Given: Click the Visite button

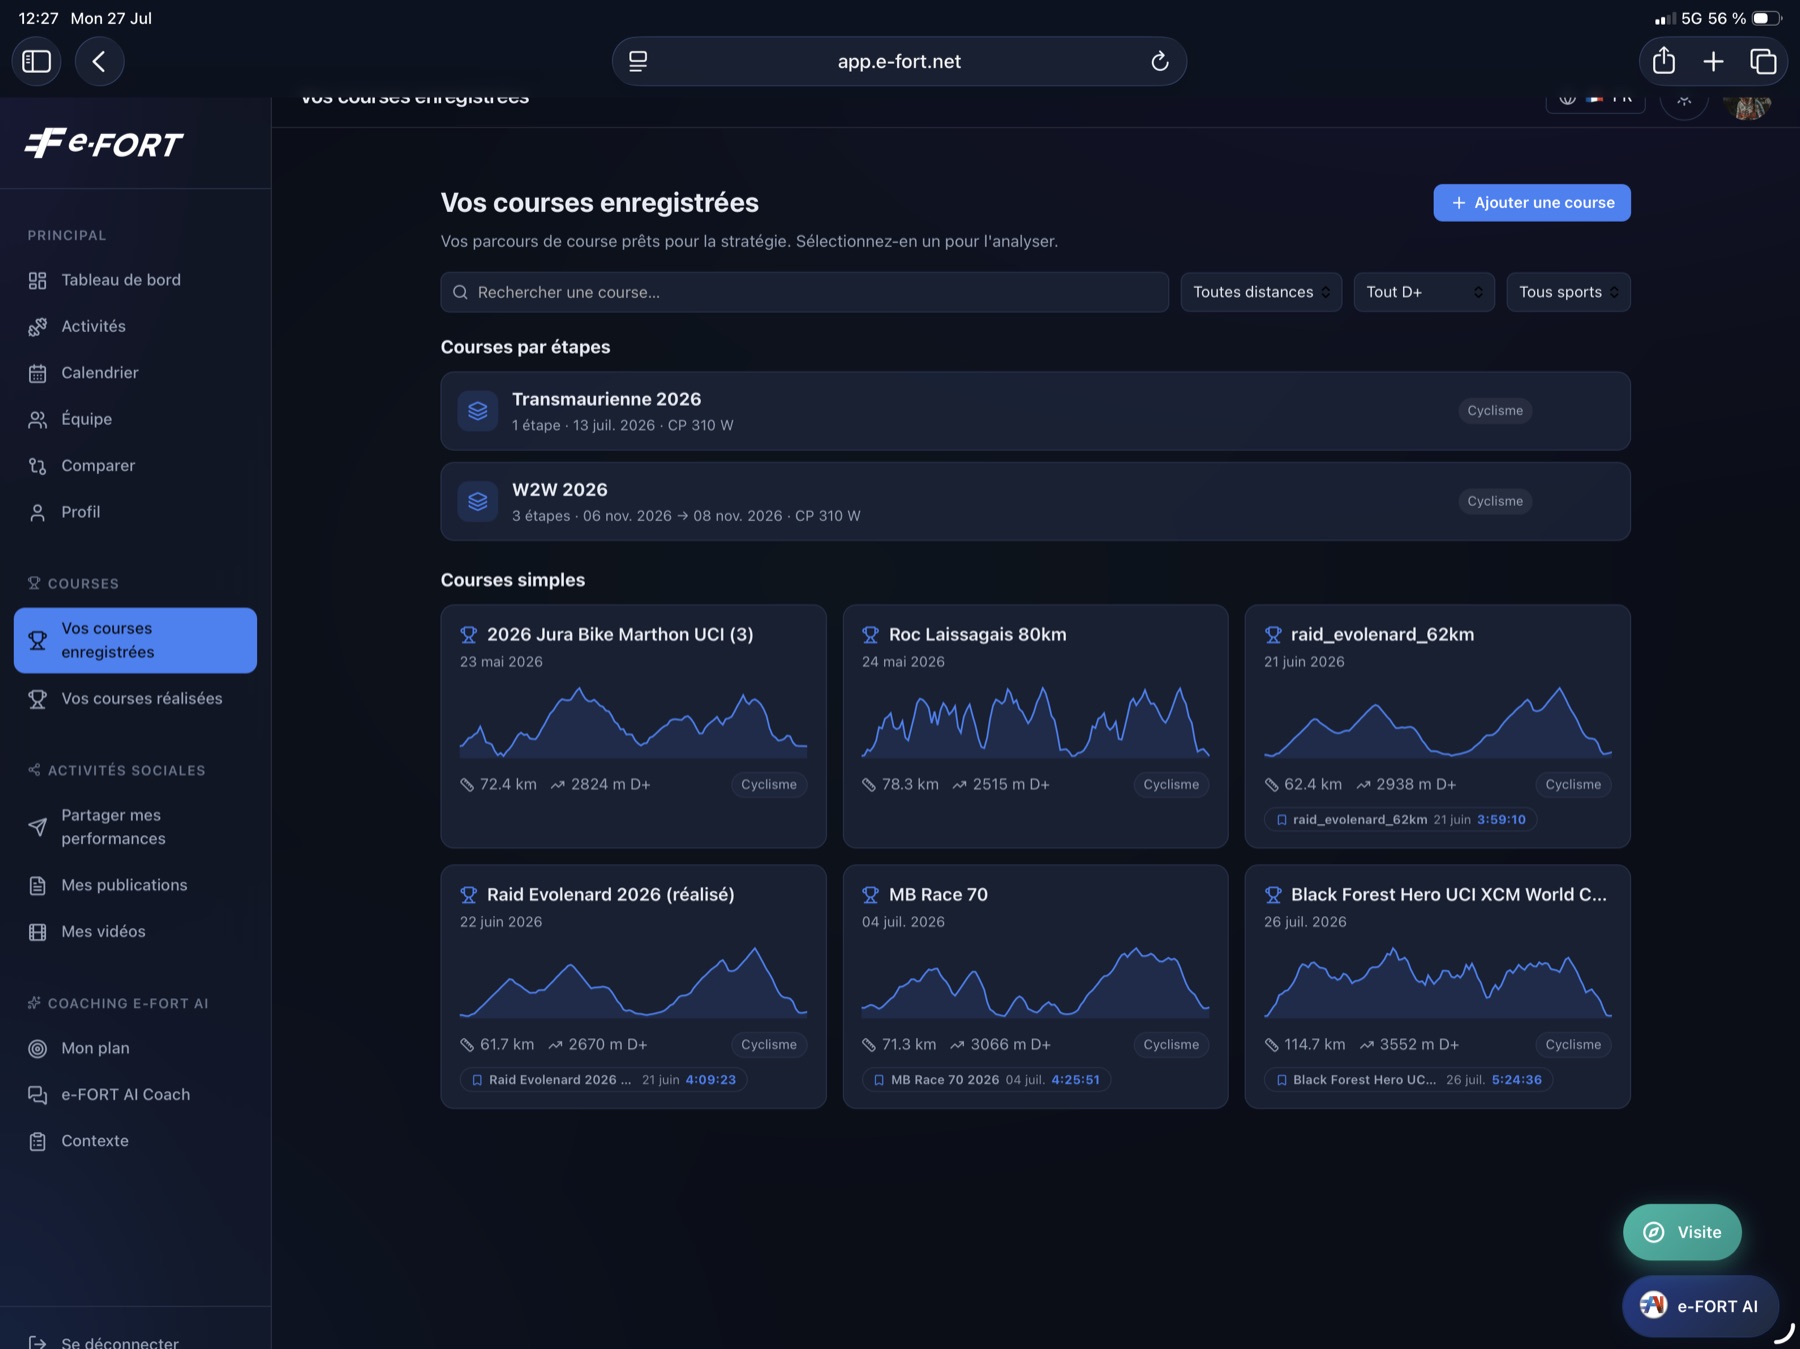Looking at the screenshot, I should (x=1682, y=1232).
